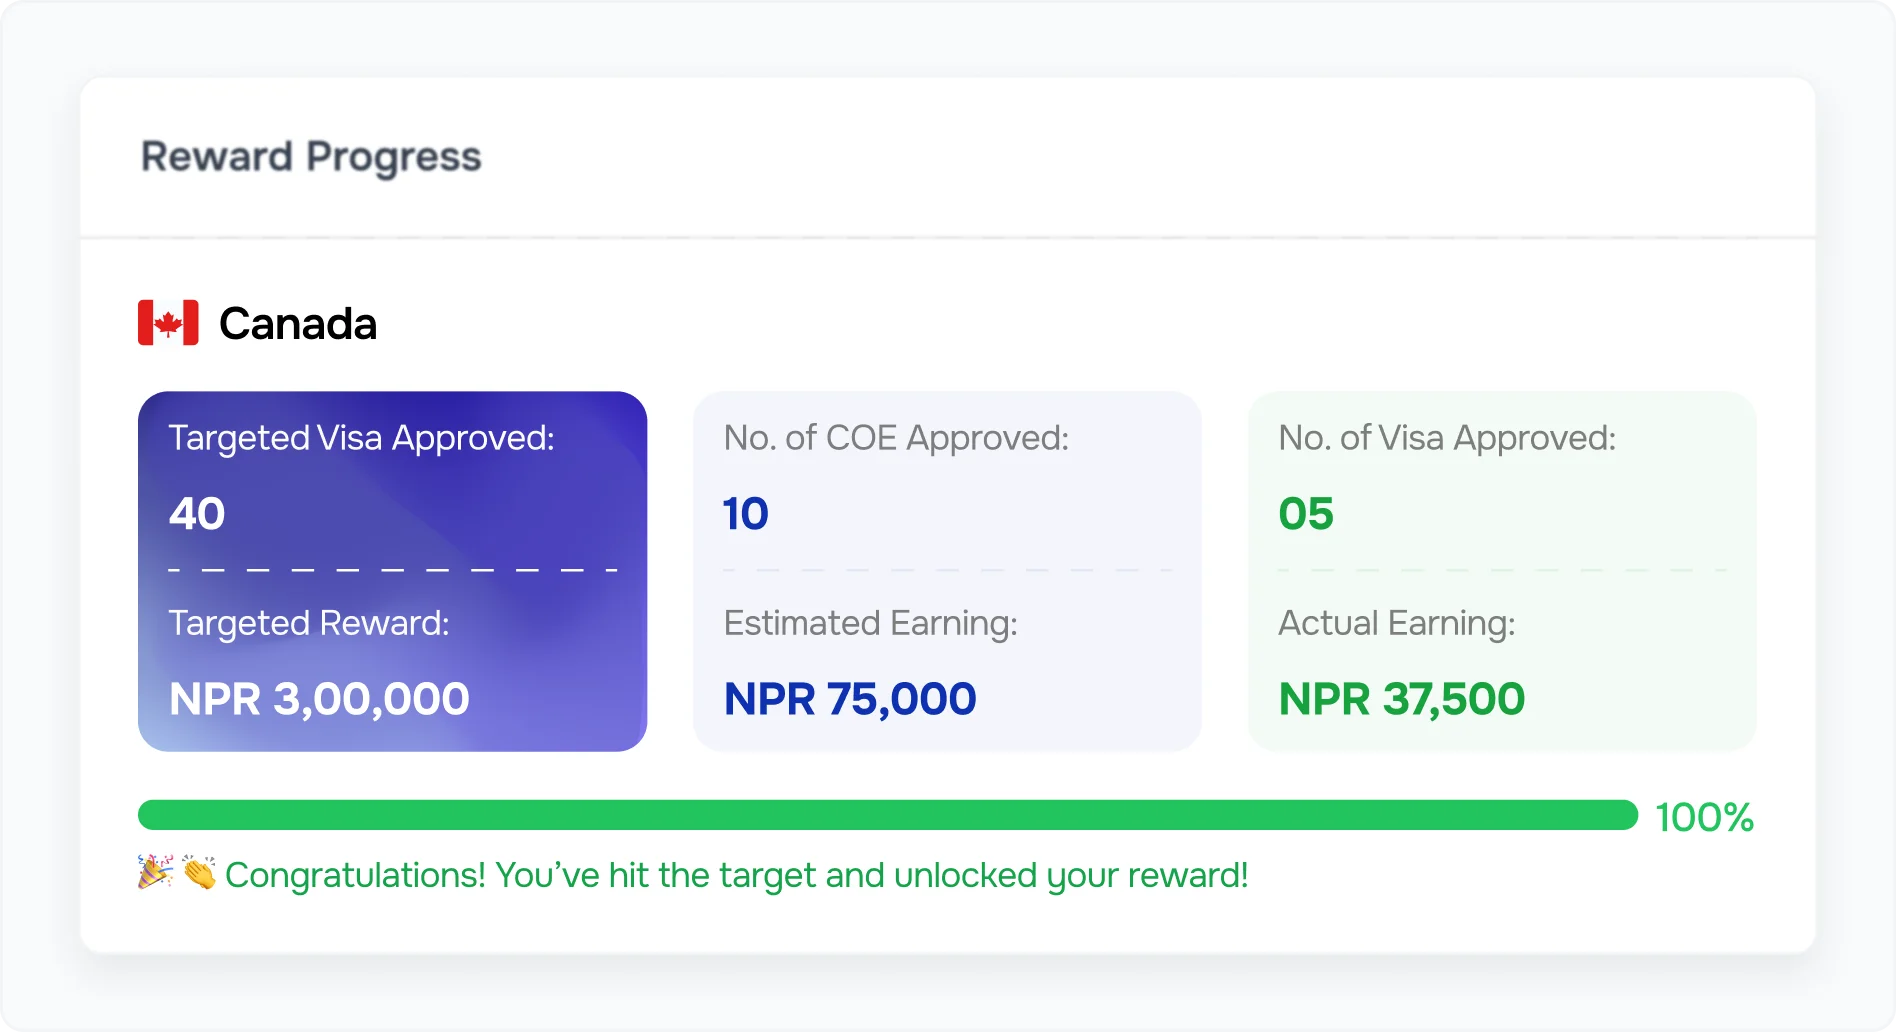The width and height of the screenshot is (1896, 1032).
Task: Click the Estimated Earning figure NPR 75,000
Action: 848,698
